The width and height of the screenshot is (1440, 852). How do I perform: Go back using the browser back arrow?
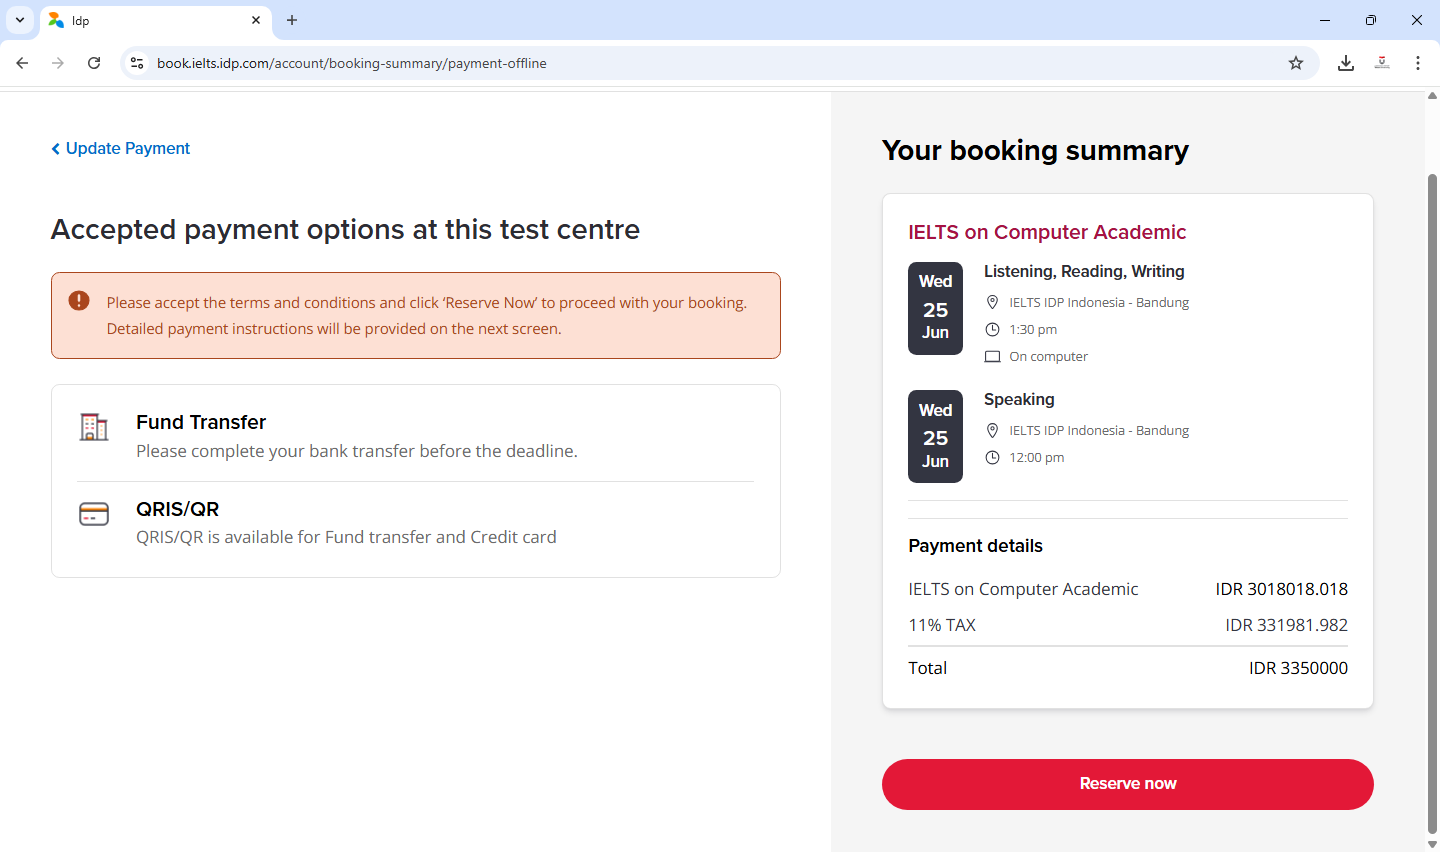pos(22,63)
